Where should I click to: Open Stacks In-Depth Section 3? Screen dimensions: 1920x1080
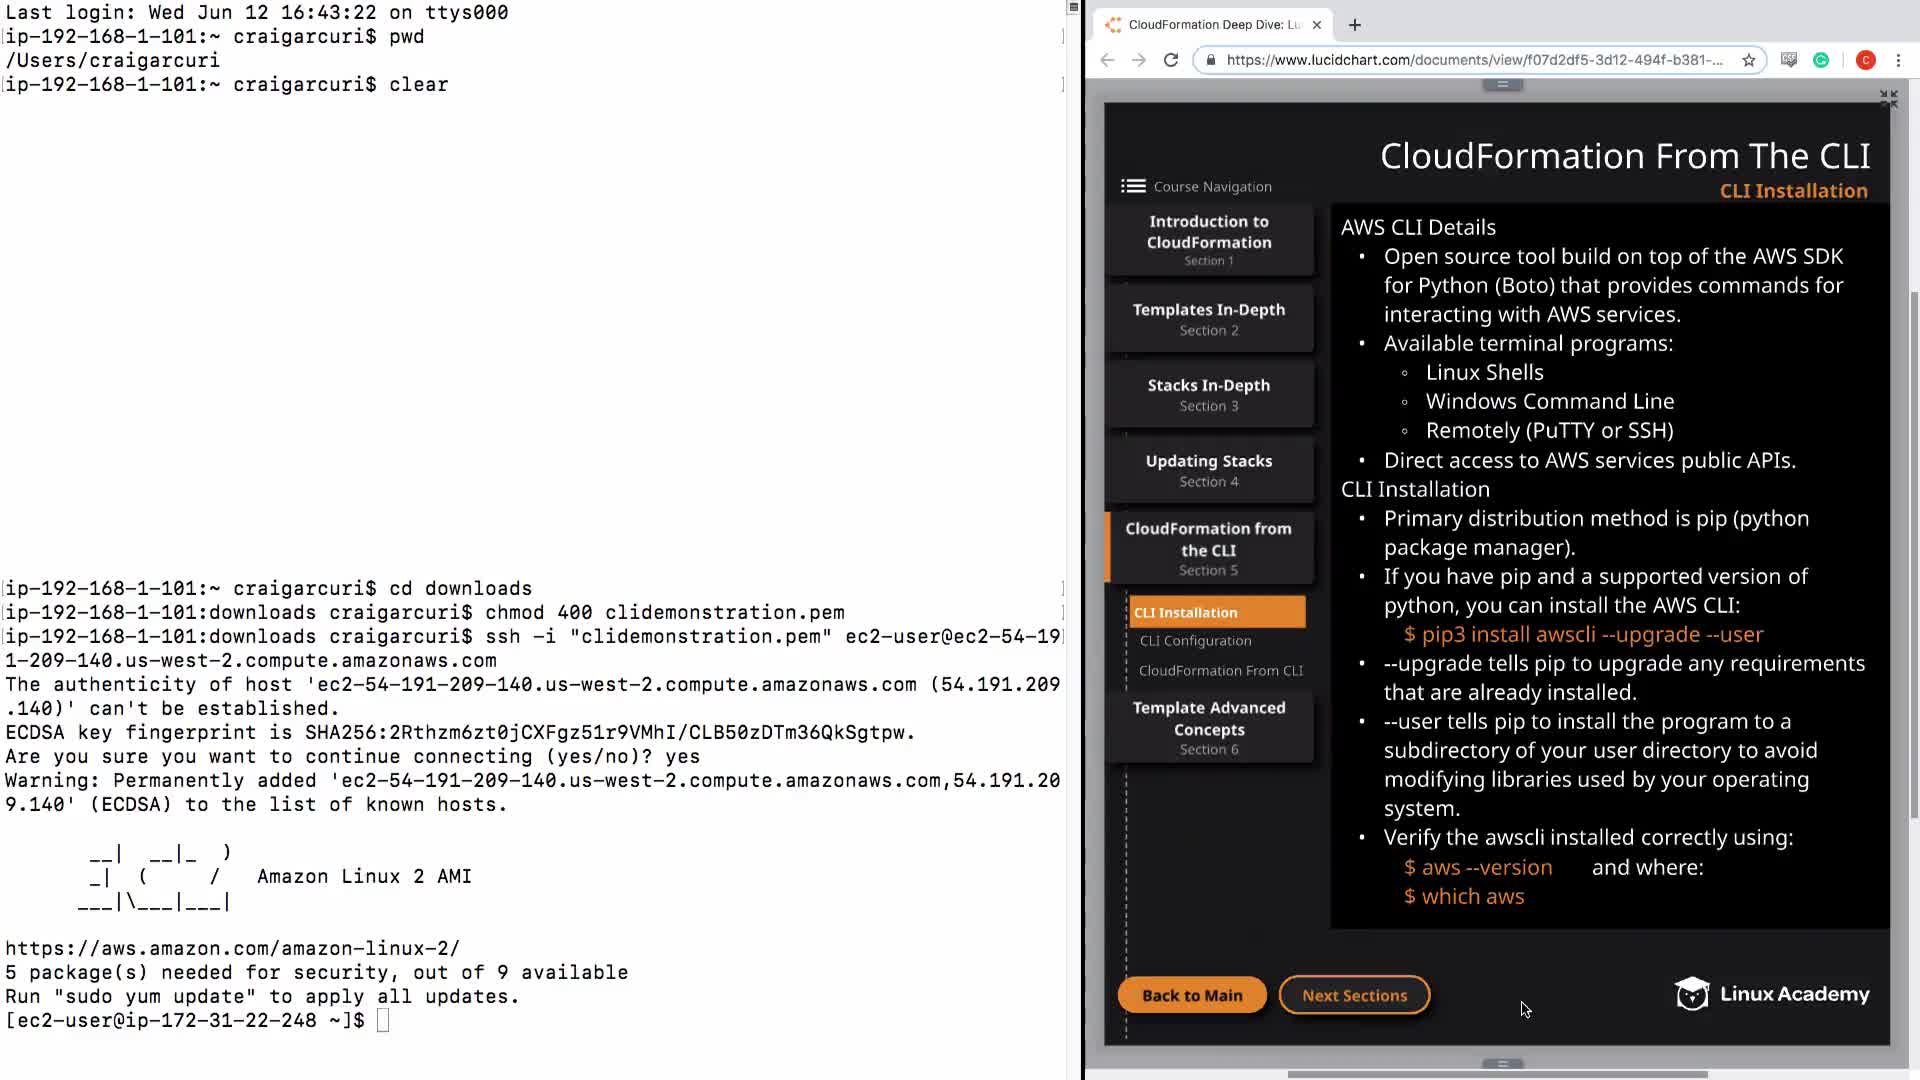pos(1209,394)
